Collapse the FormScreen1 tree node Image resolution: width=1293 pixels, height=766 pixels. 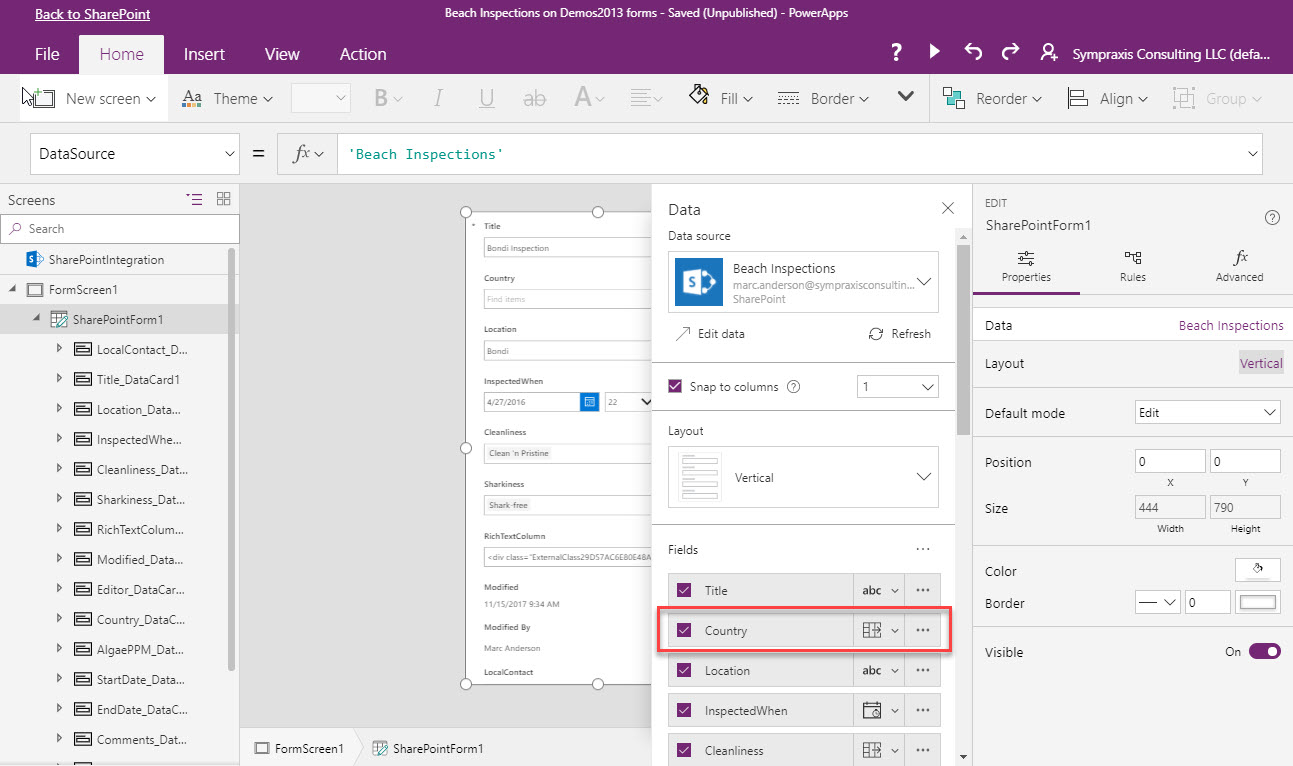pos(13,290)
